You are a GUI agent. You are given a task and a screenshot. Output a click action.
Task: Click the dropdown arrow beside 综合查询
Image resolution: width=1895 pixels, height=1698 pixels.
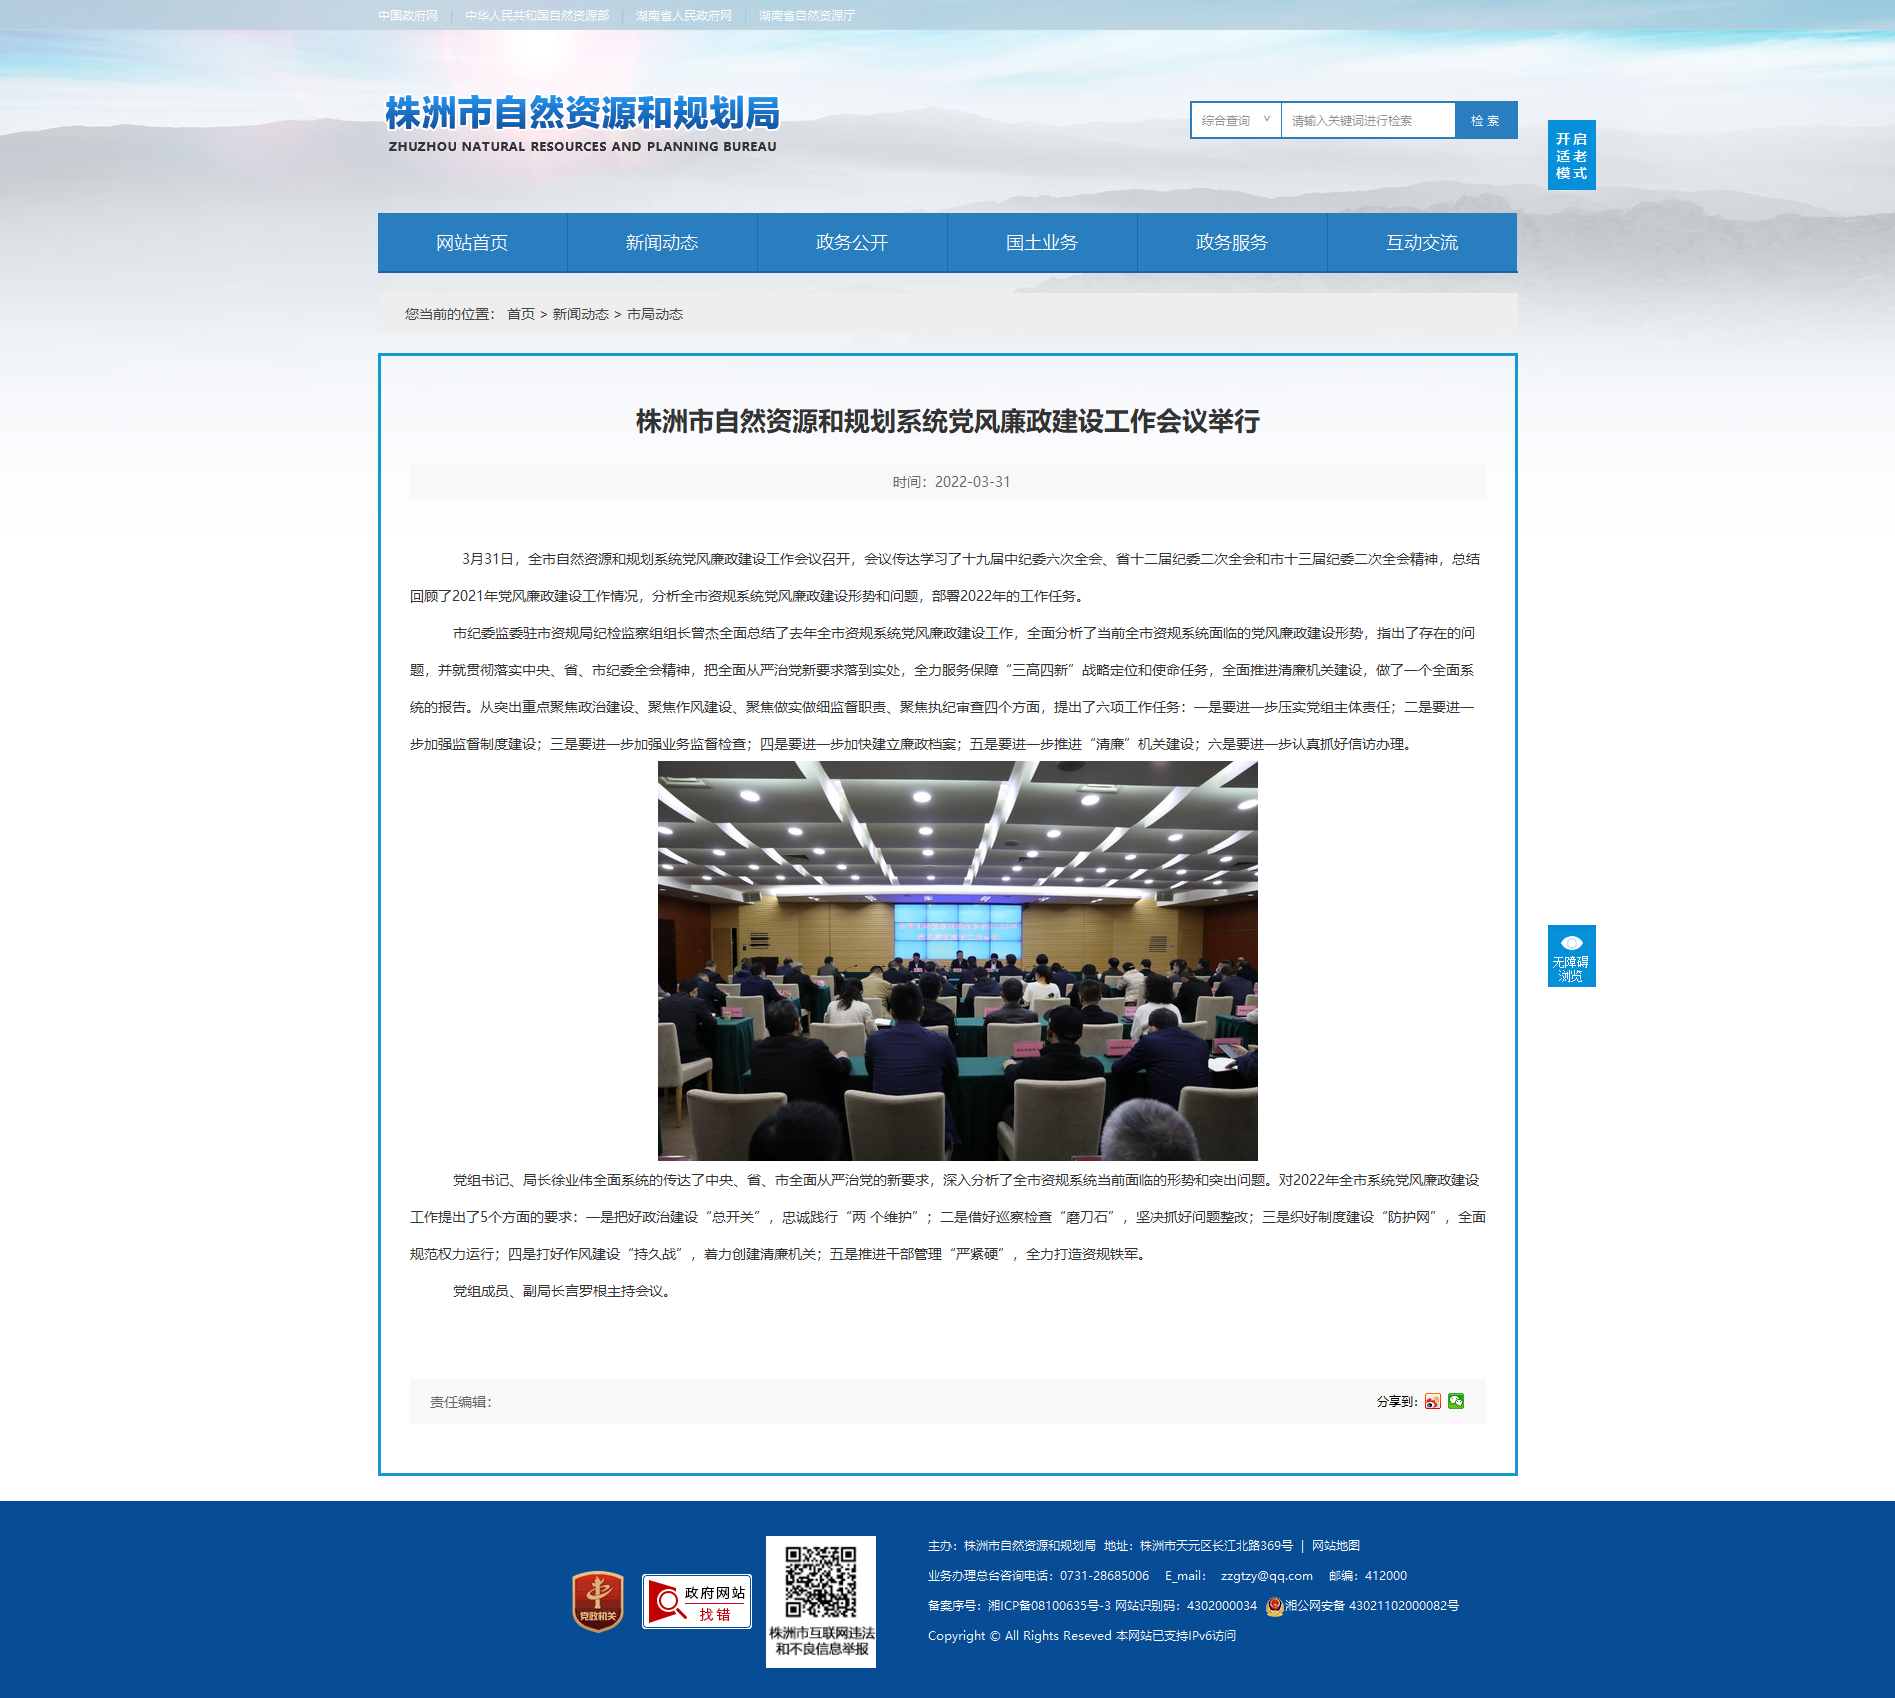tap(1267, 119)
